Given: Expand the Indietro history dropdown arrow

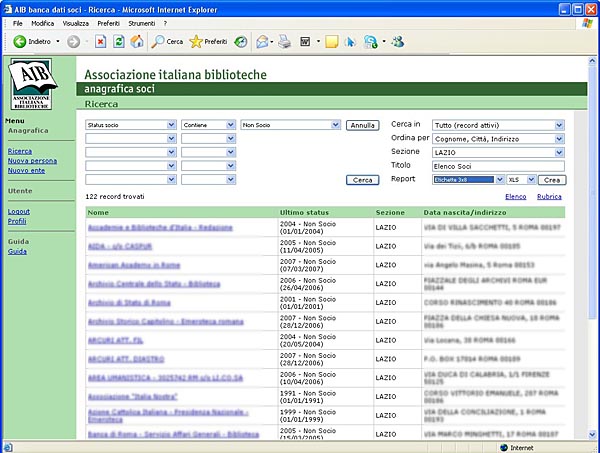Looking at the screenshot, I should click(58, 41).
